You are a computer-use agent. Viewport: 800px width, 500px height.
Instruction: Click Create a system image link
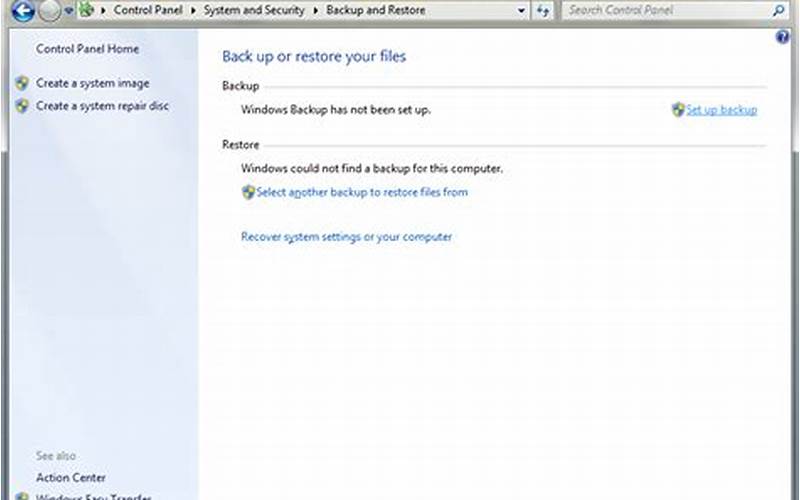[x=92, y=83]
